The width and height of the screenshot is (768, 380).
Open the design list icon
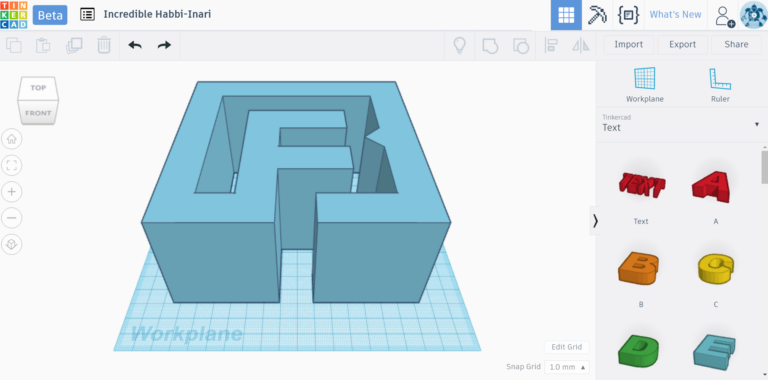pos(87,14)
